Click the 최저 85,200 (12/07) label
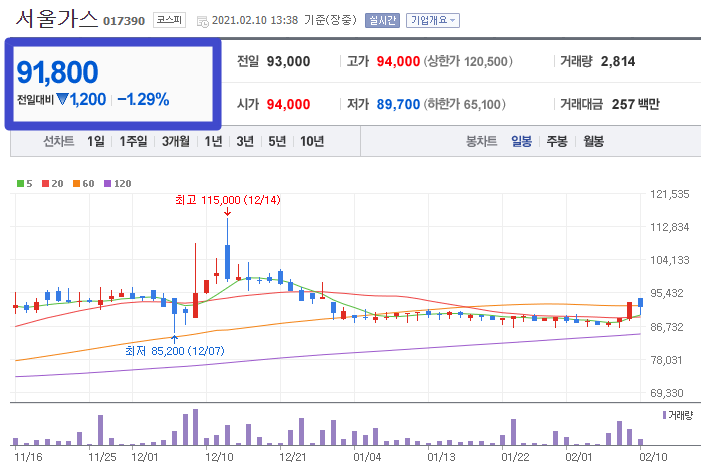The width and height of the screenshot is (701, 474). [x=175, y=351]
